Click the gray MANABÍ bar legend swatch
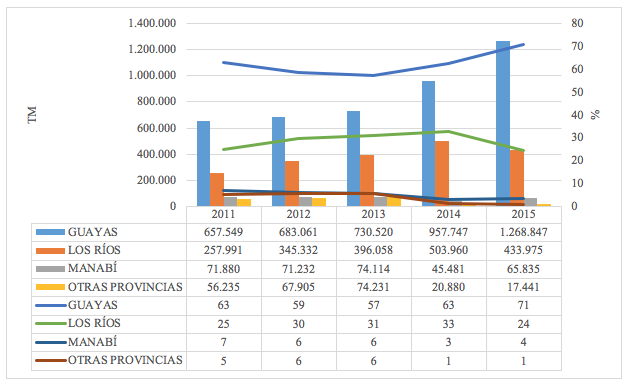The image size is (631, 385). coord(50,269)
